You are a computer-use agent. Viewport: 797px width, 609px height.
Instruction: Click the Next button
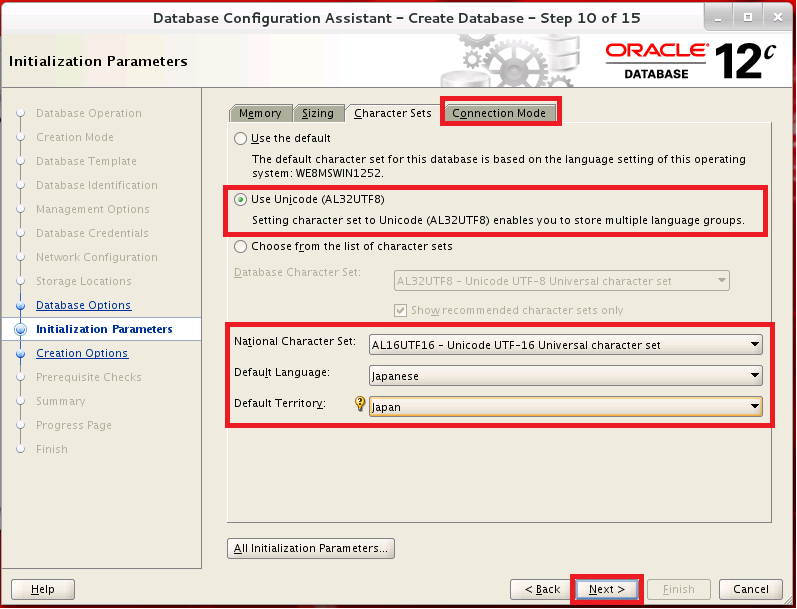(x=606, y=589)
